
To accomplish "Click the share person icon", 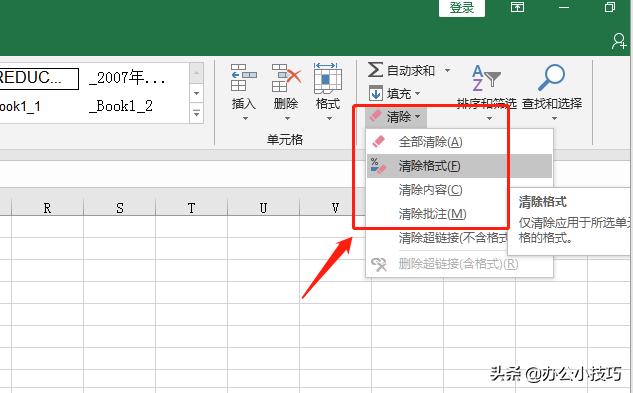I will pyautogui.click(x=619, y=41).
